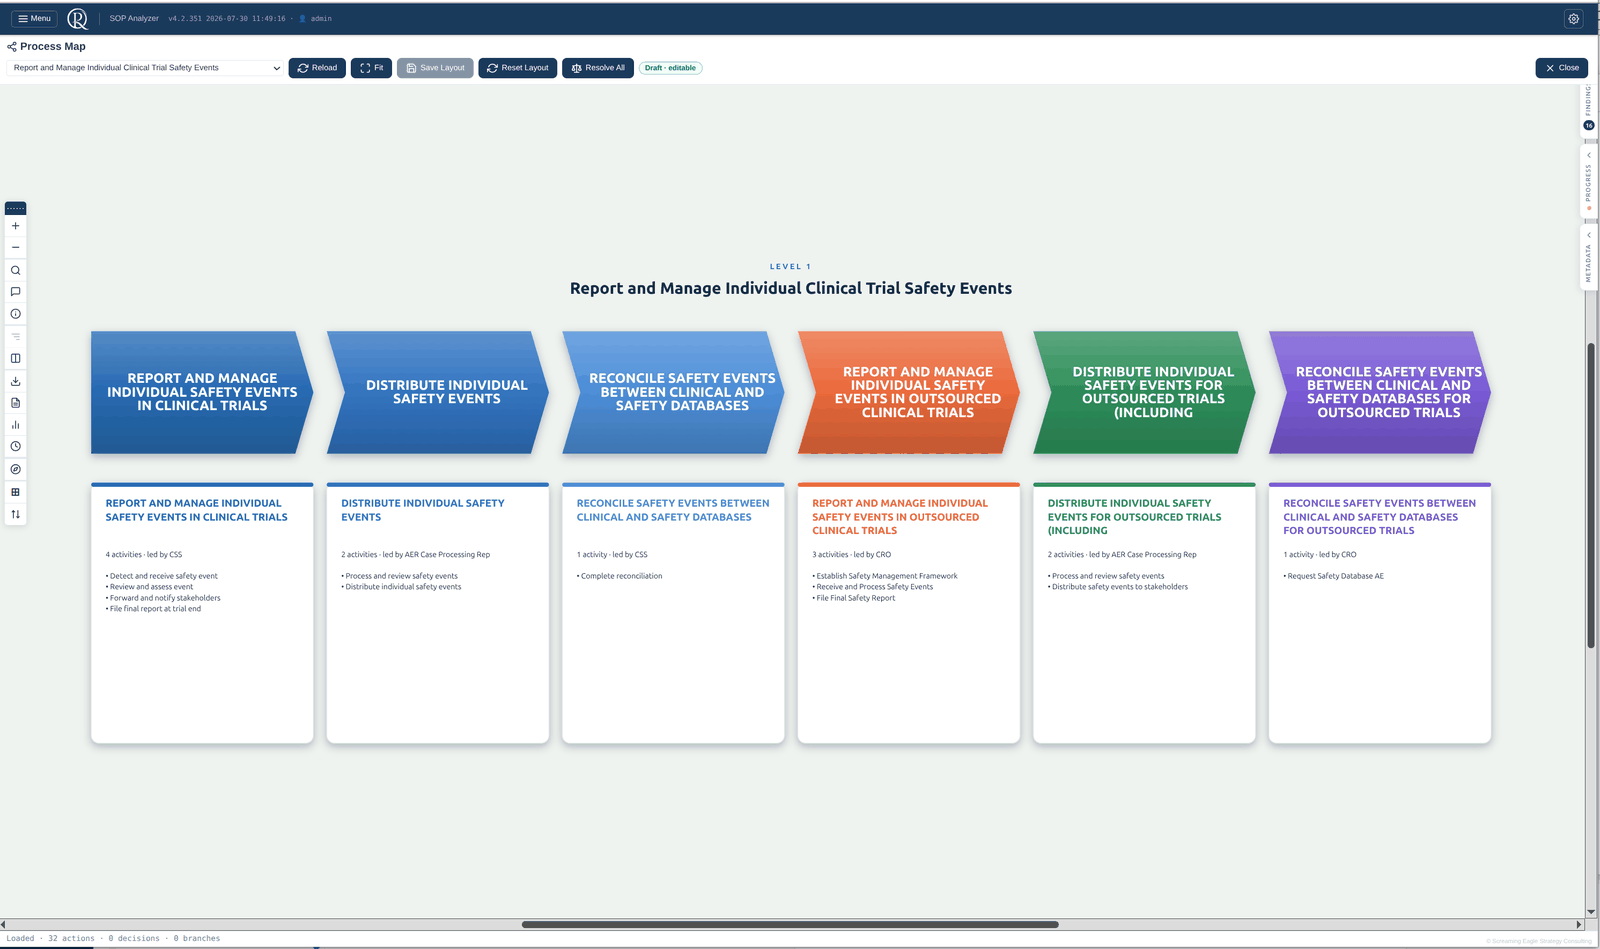Open card title Distribute Individual Safety Events
The height and width of the screenshot is (949, 1600).
423,510
